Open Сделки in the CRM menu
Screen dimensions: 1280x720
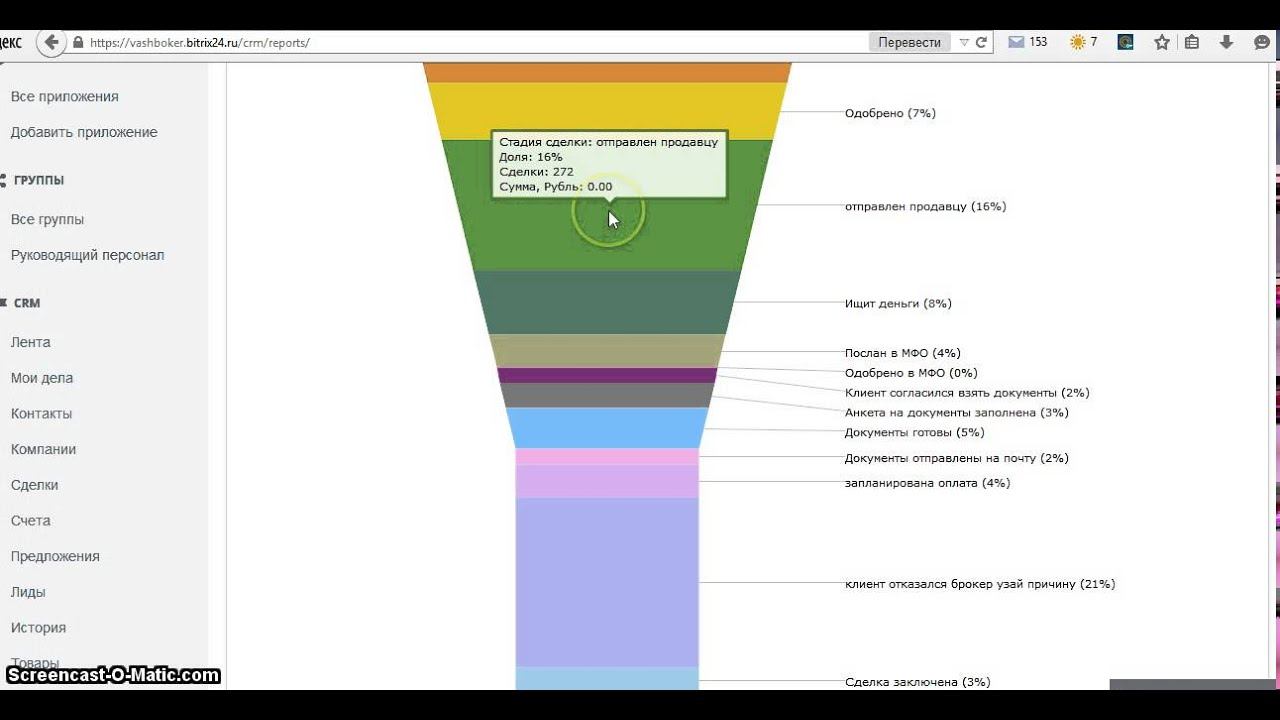pos(34,485)
